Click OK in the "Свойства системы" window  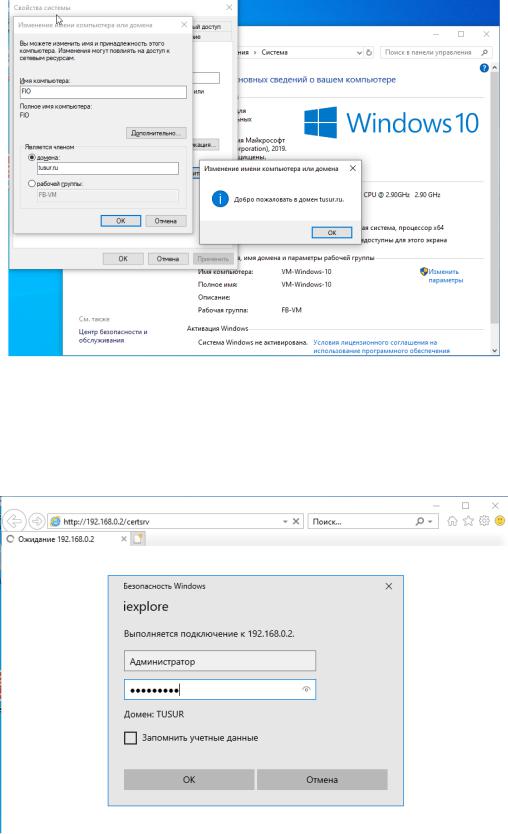(123, 258)
